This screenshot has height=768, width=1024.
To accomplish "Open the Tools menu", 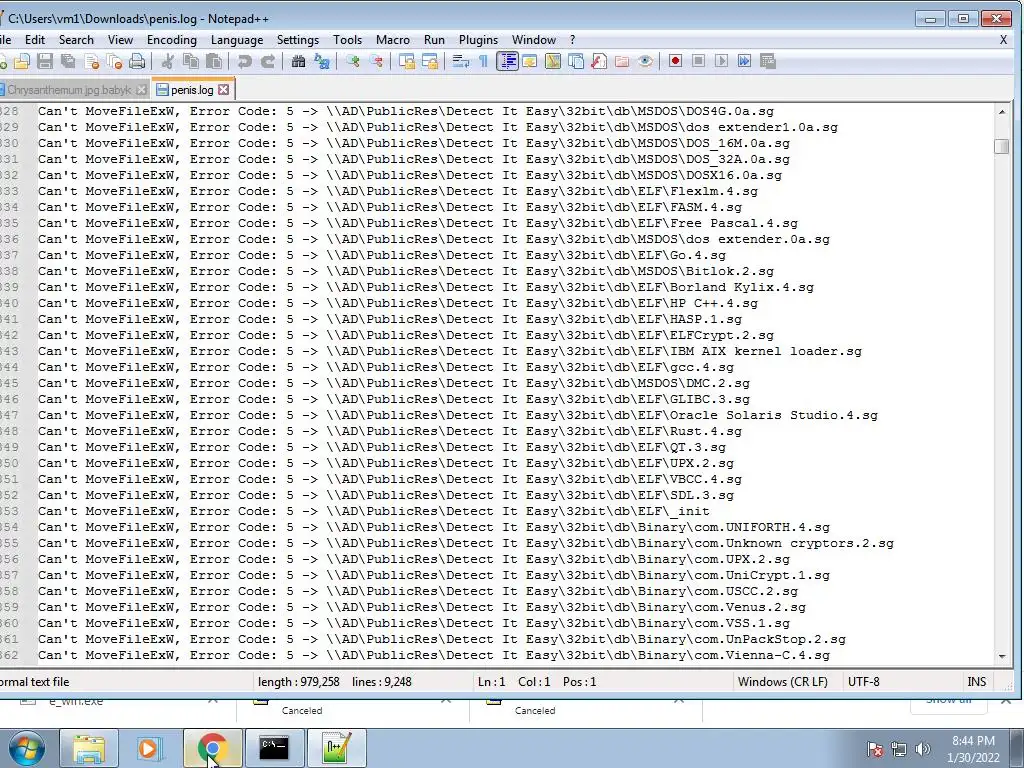I will tap(347, 40).
